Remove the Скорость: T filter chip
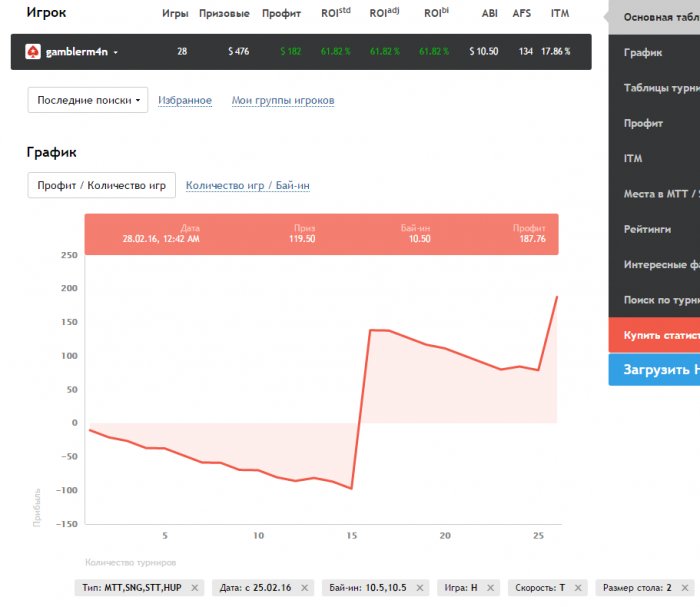The height and width of the screenshot is (607, 700). (x=580, y=588)
